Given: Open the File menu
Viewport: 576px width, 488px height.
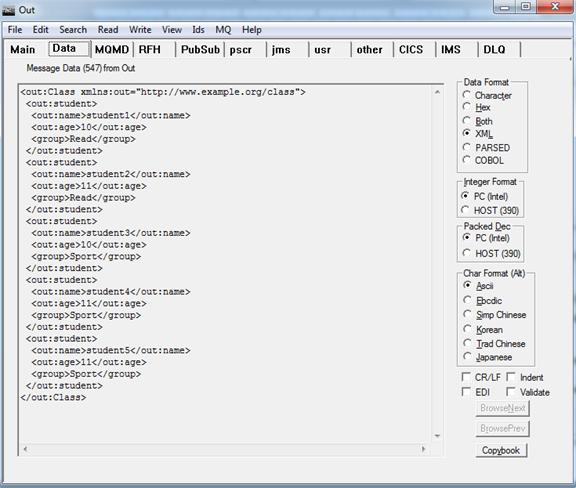Looking at the screenshot, I should click(x=15, y=30).
